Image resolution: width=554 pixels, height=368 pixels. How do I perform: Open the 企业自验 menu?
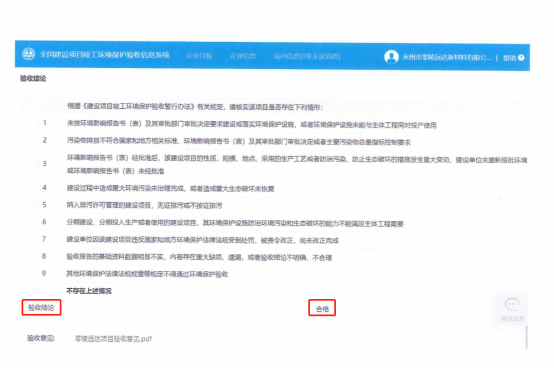click(199, 55)
